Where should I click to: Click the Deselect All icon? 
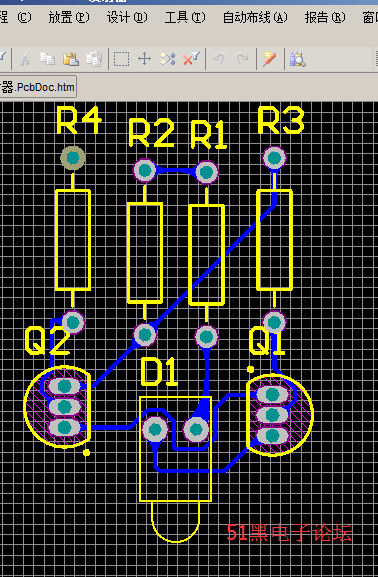click(x=168, y=59)
